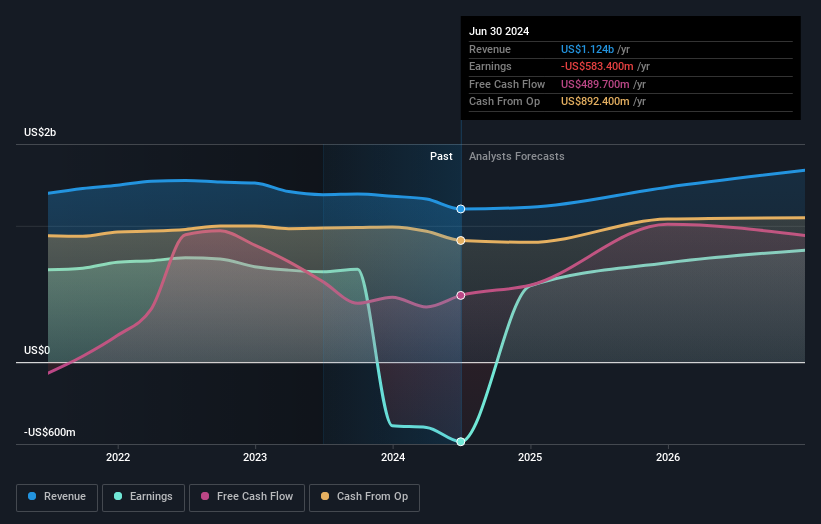Click the US$489.700m free cash flow value
This screenshot has height=524, width=821.
595,84
